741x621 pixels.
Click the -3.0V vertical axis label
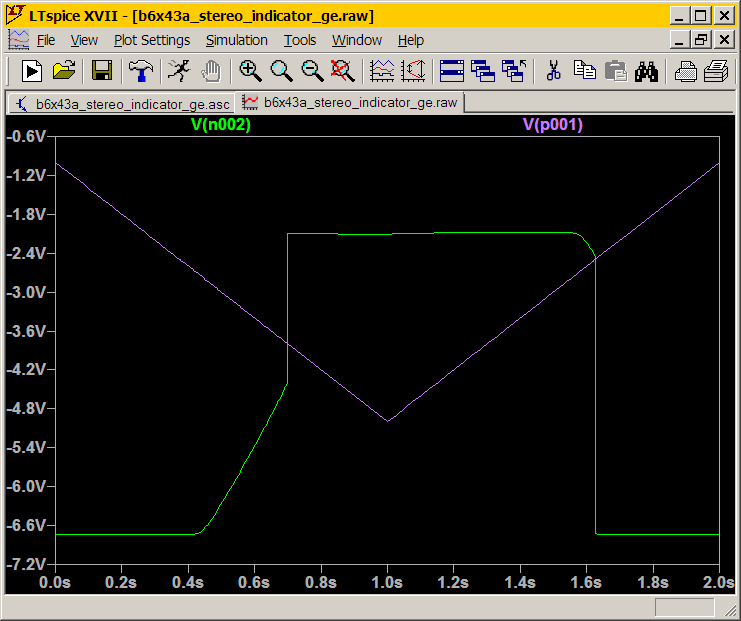coord(26,292)
